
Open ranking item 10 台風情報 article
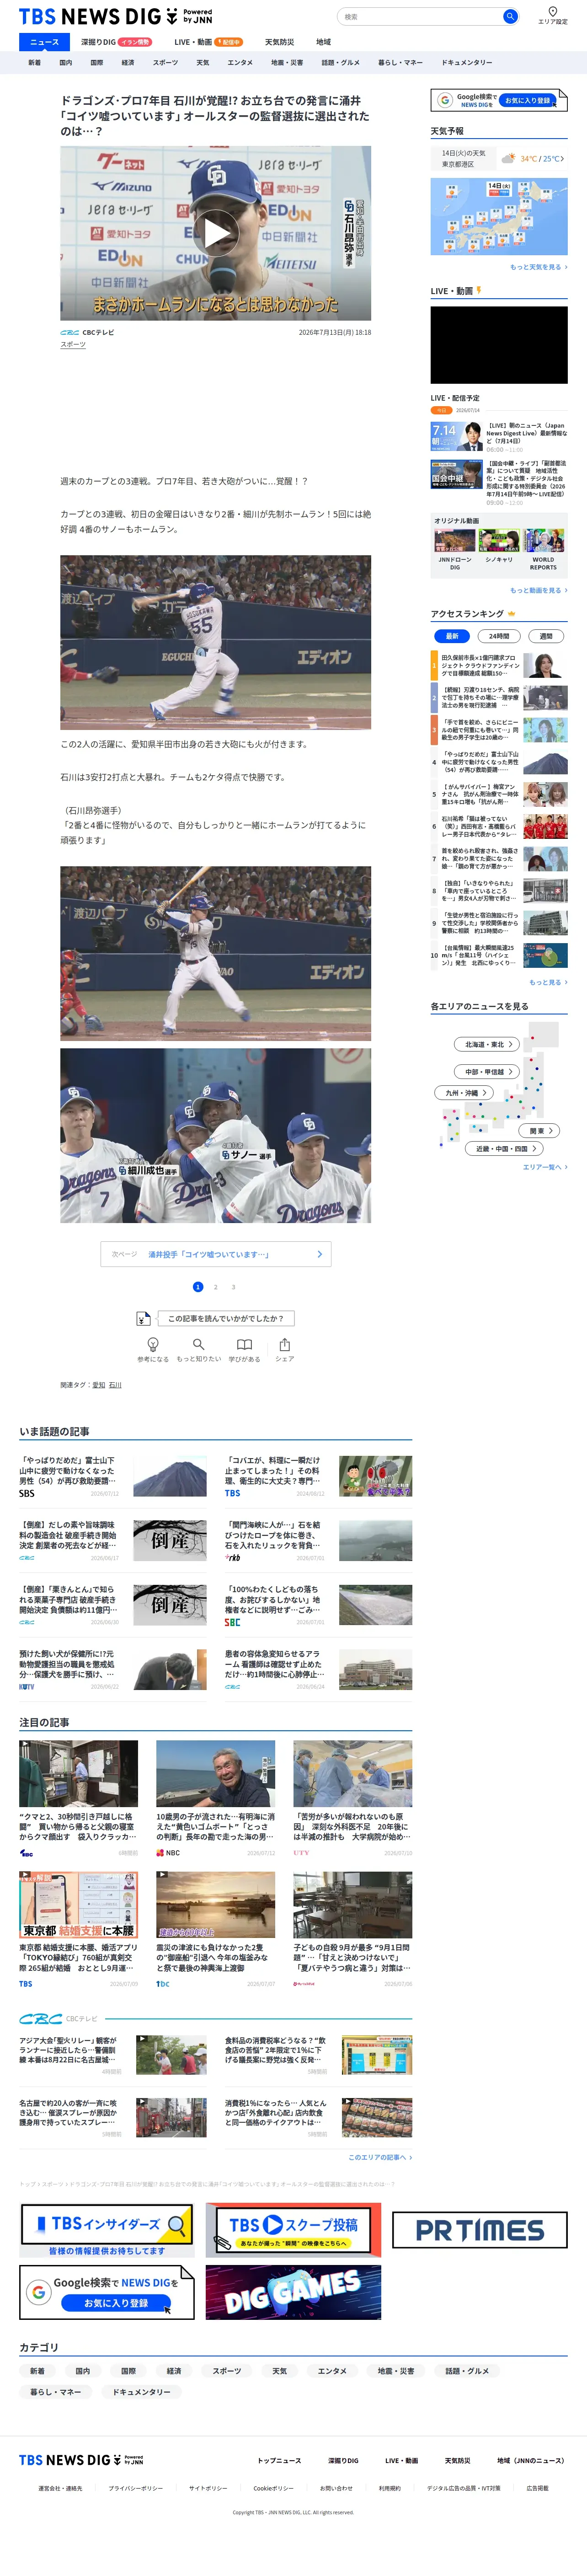click(x=499, y=955)
